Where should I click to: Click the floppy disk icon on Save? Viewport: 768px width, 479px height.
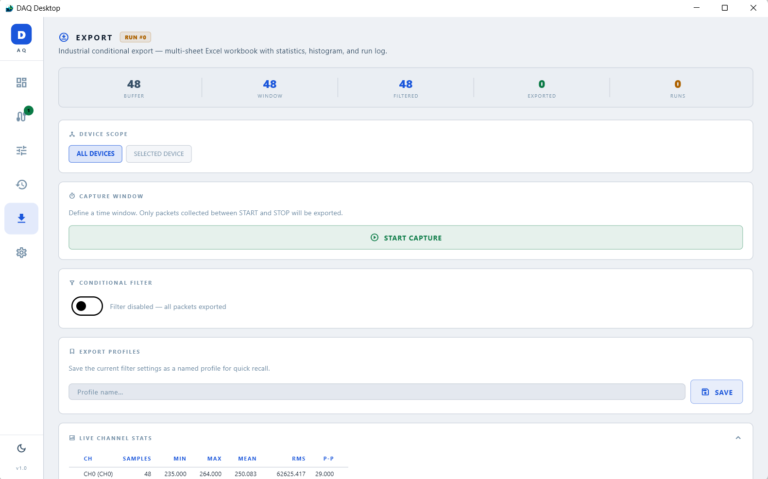pyautogui.click(x=705, y=392)
